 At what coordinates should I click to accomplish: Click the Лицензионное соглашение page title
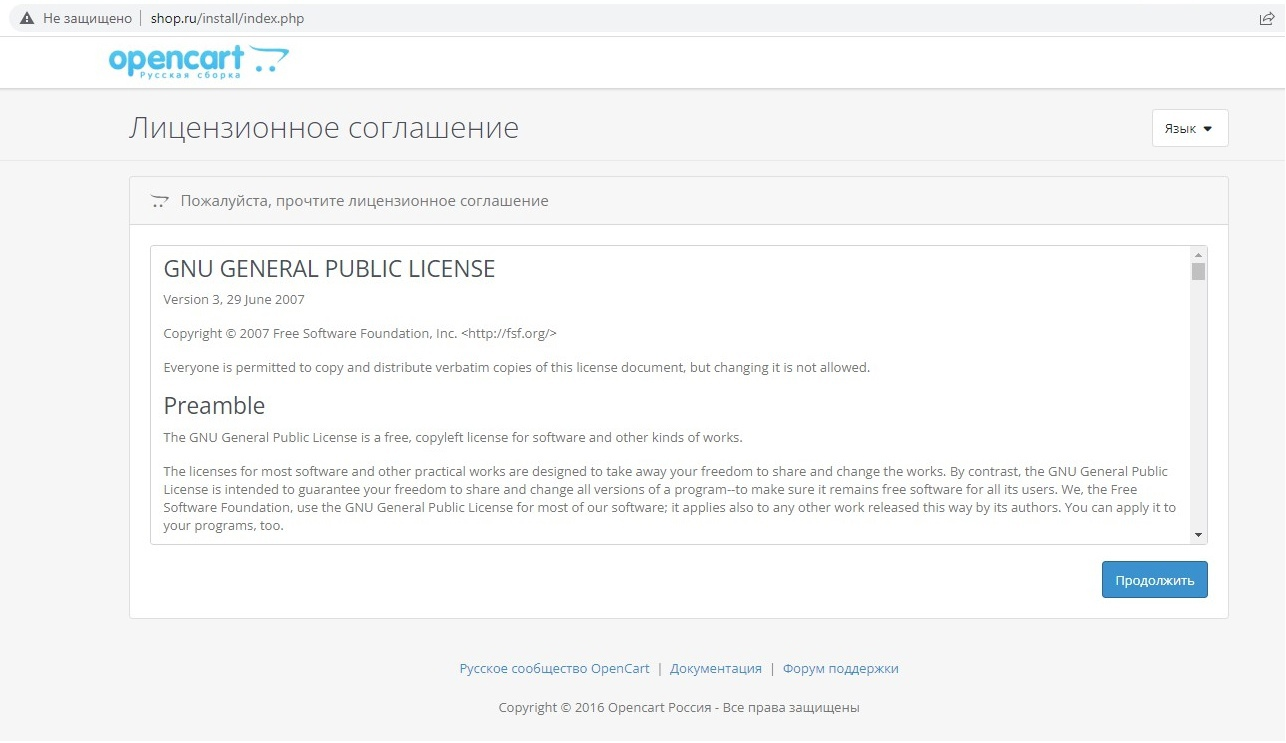point(323,128)
